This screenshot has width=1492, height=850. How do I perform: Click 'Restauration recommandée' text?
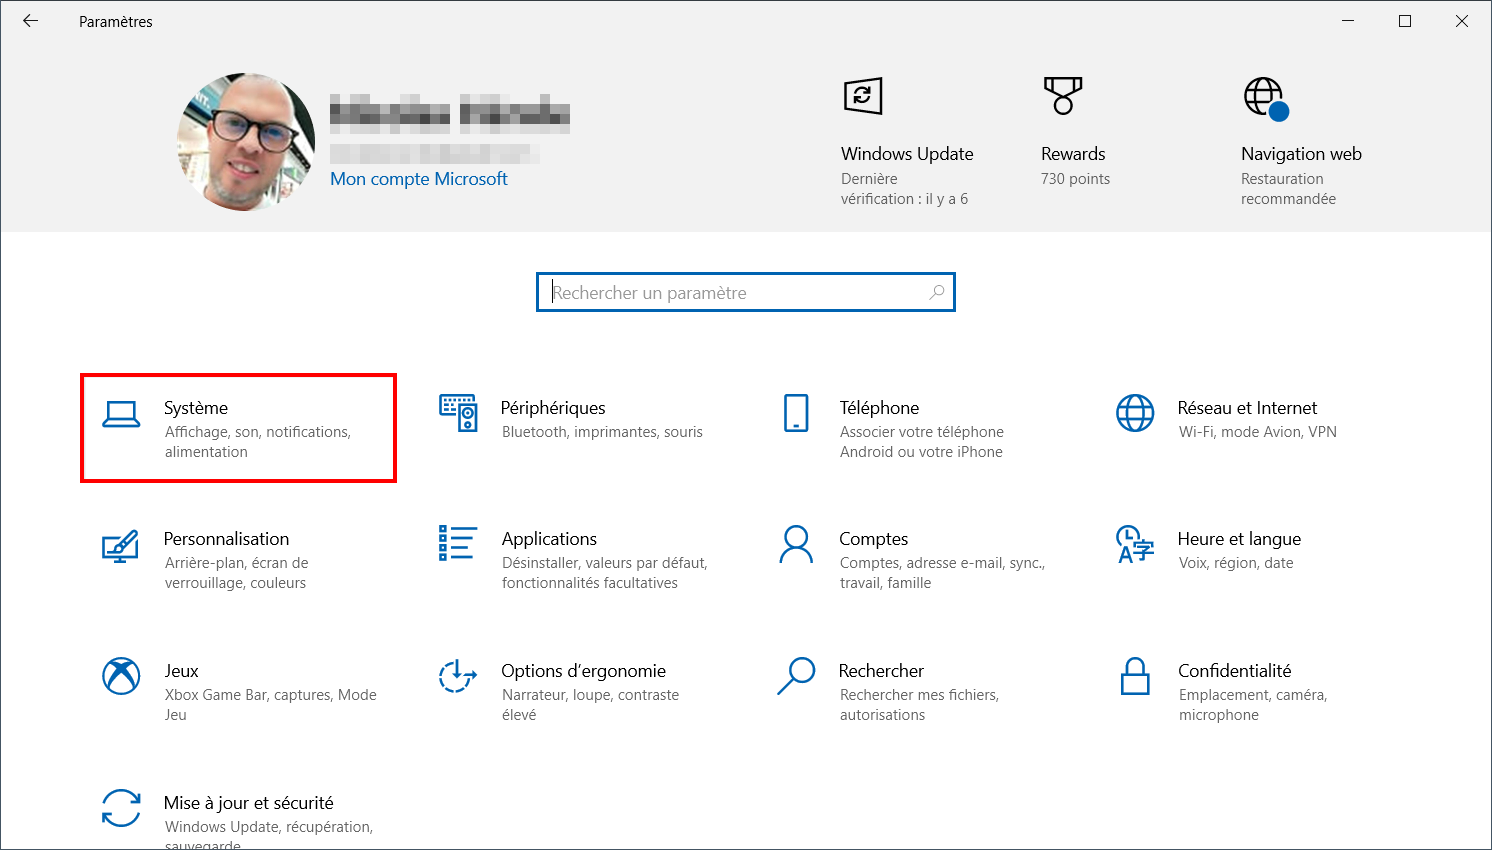click(x=1288, y=189)
